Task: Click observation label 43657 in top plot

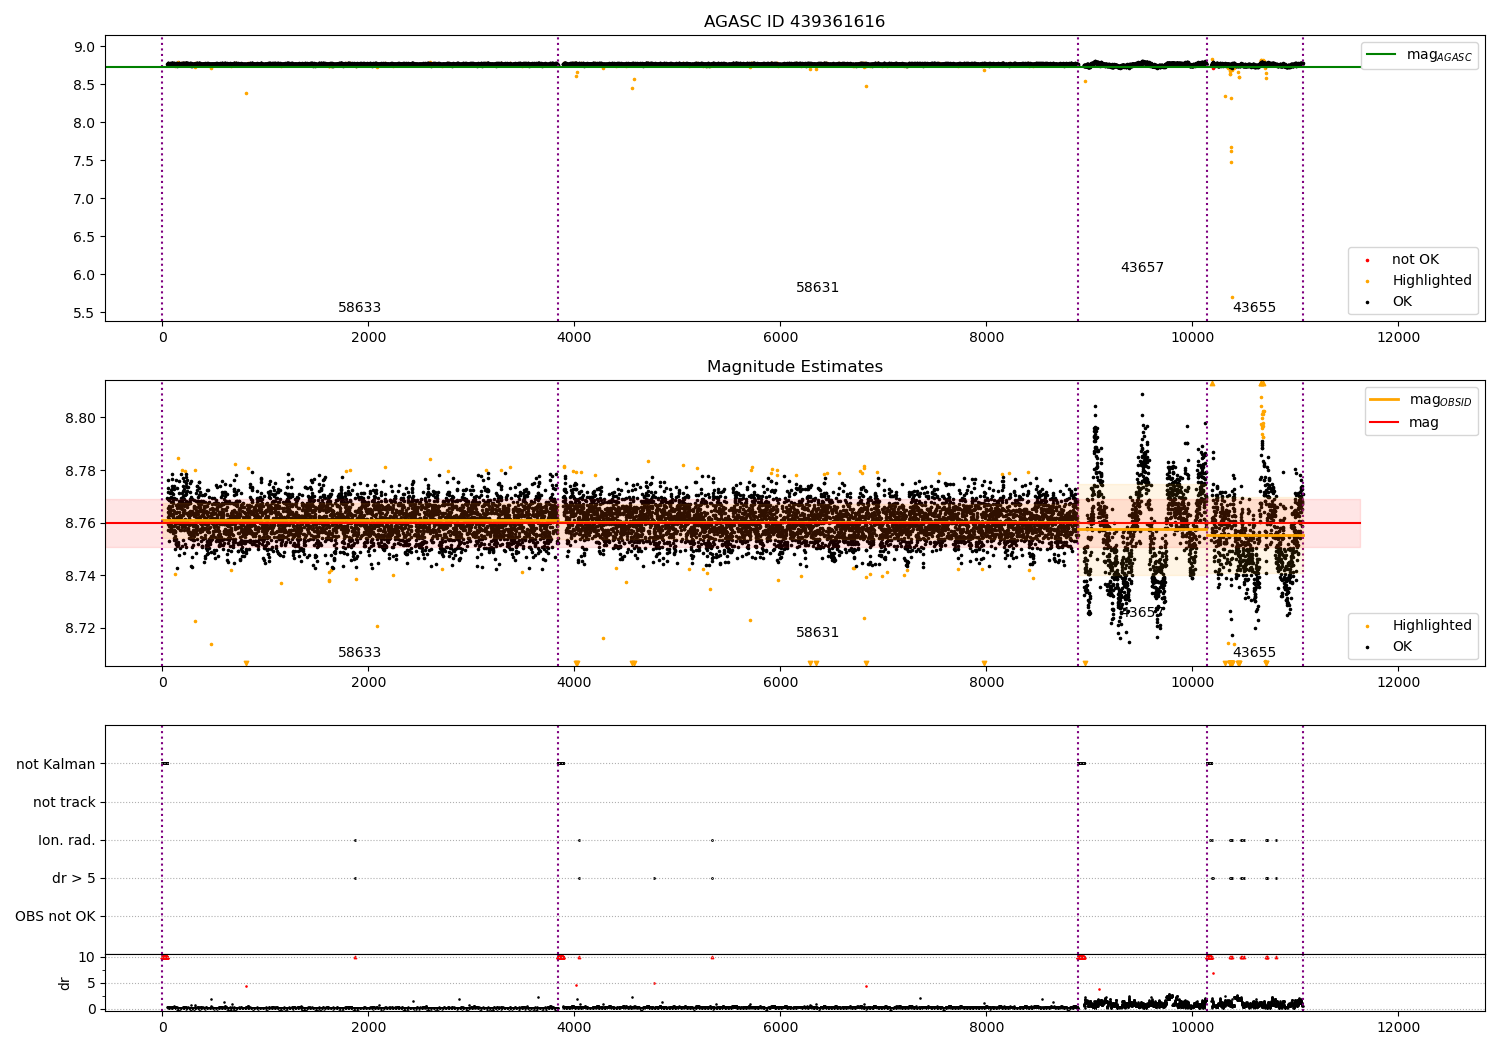Action: pyautogui.click(x=1142, y=268)
